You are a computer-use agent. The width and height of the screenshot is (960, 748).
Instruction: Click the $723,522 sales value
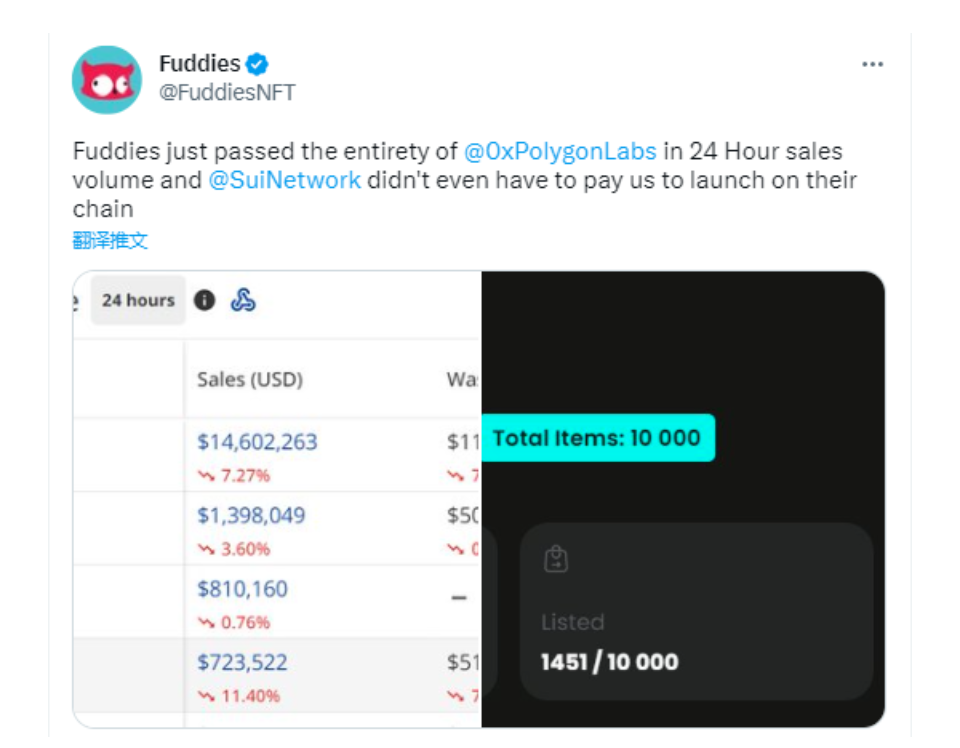(242, 662)
